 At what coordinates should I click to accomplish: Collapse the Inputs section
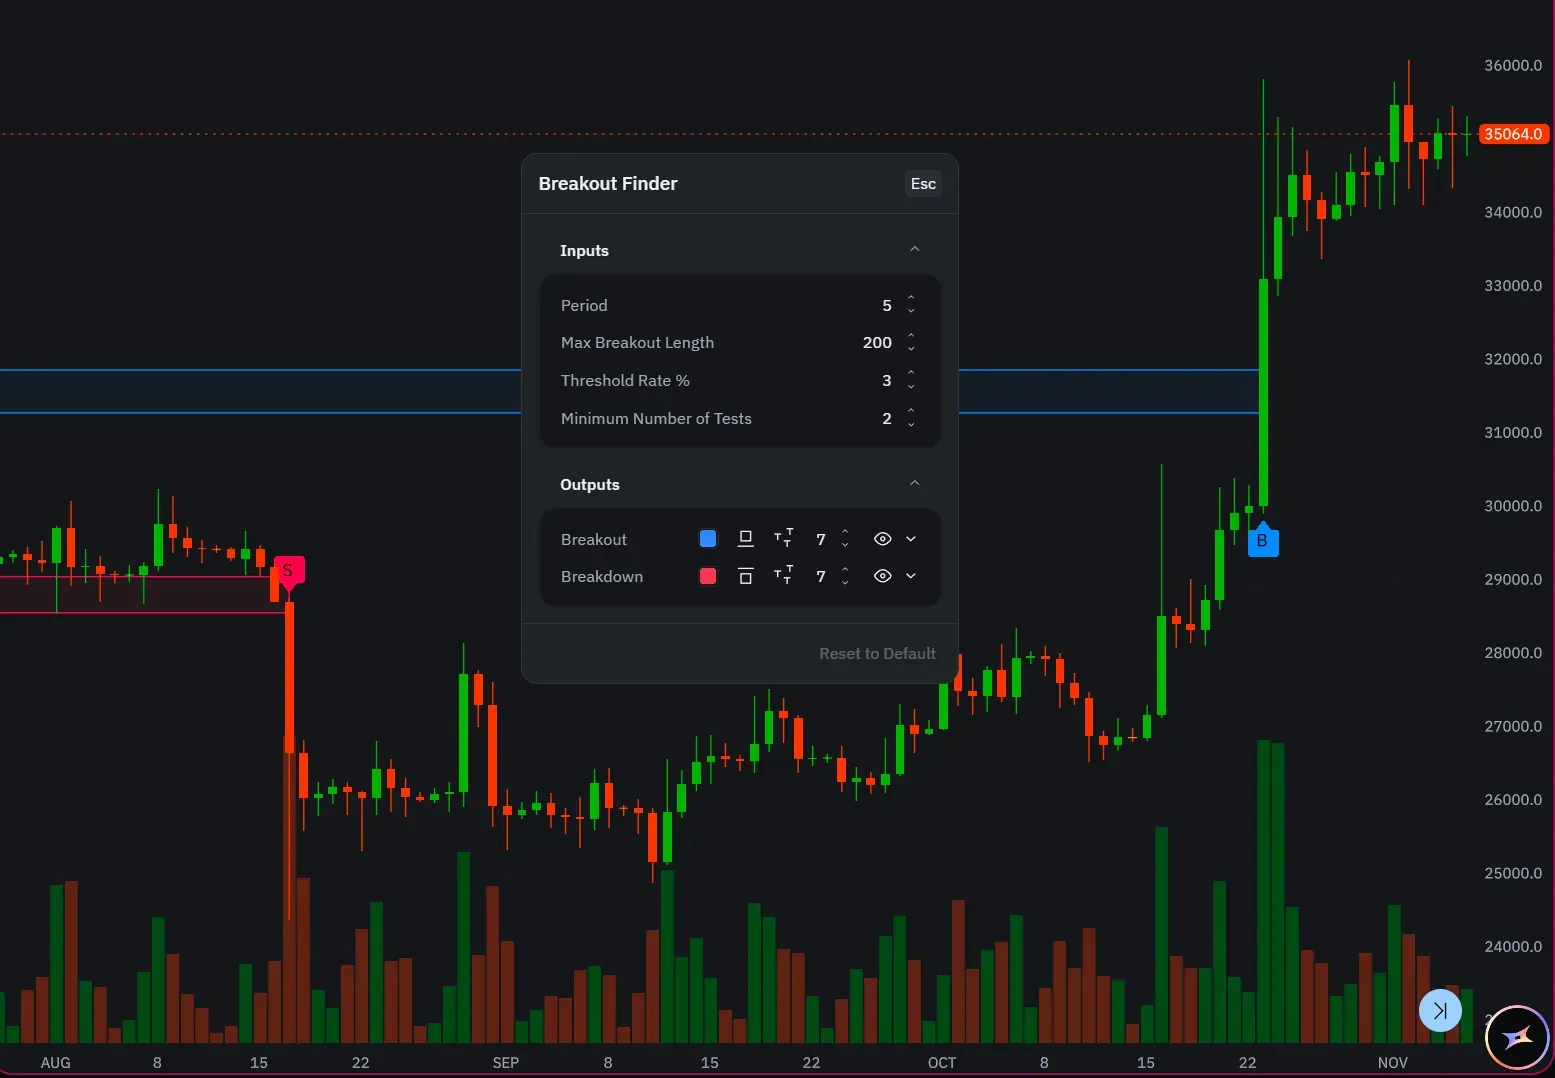coord(914,250)
